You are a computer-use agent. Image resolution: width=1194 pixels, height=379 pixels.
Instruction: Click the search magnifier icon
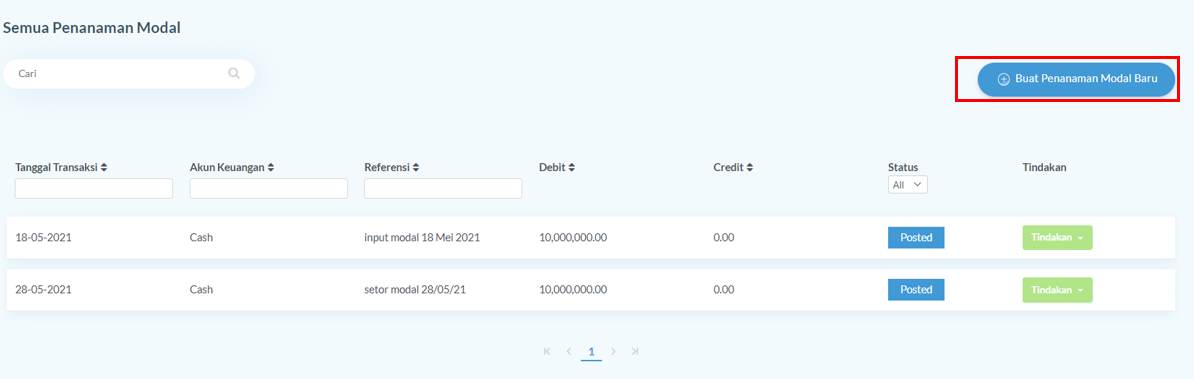click(x=234, y=74)
